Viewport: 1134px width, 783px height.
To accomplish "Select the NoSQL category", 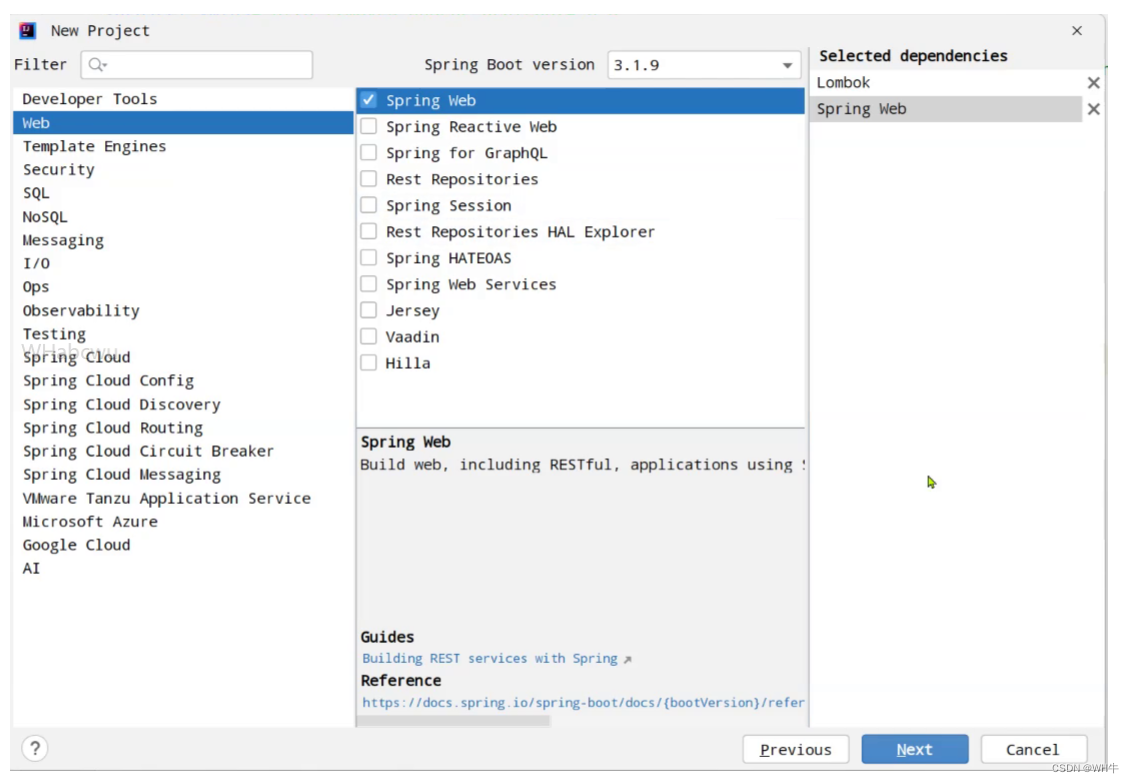I will pos(183,217).
